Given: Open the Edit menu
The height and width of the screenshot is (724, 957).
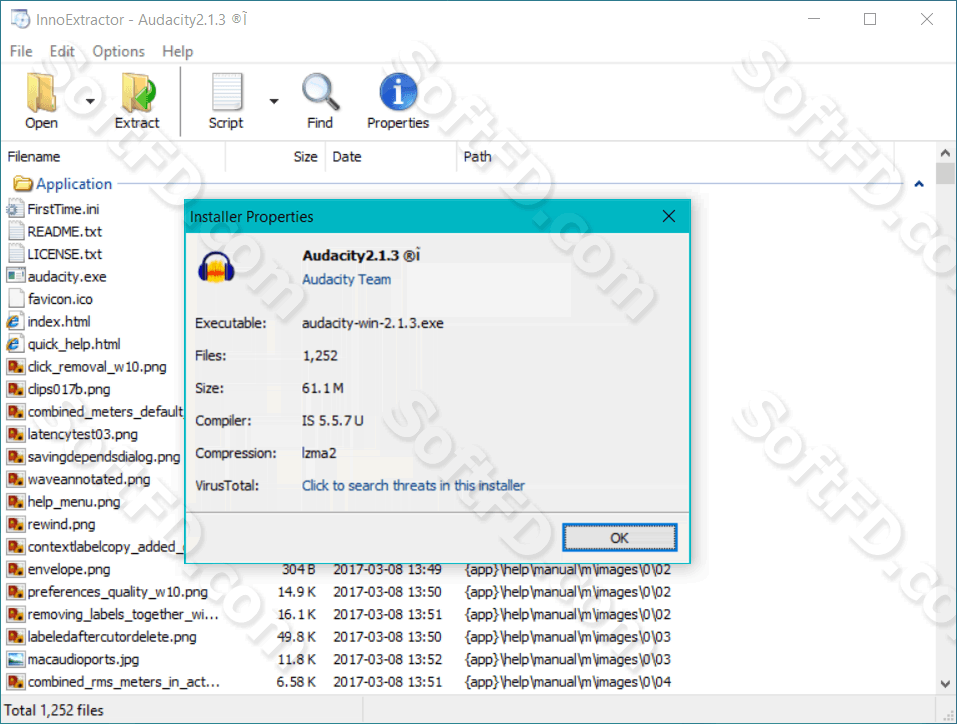Looking at the screenshot, I should (62, 51).
